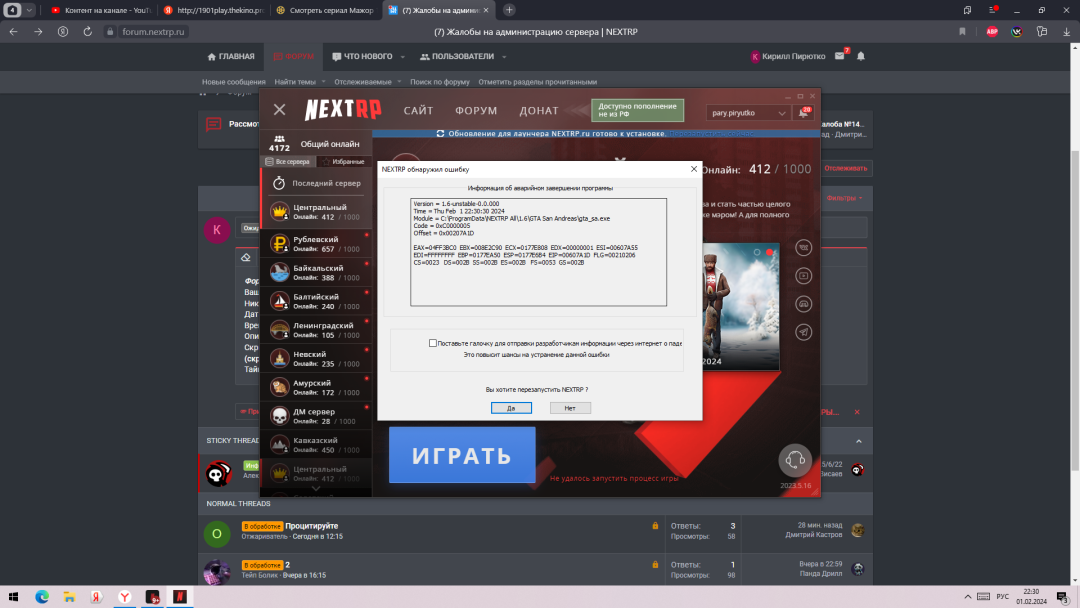Select the Рублевский server
Image resolution: width=1080 pixels, height=608 pixels.
click(x=316, y=244)
